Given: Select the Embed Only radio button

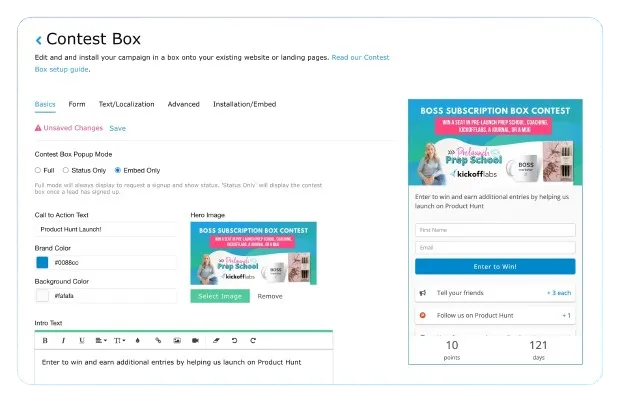Looking at the screenshot, I should coord(118,170).
